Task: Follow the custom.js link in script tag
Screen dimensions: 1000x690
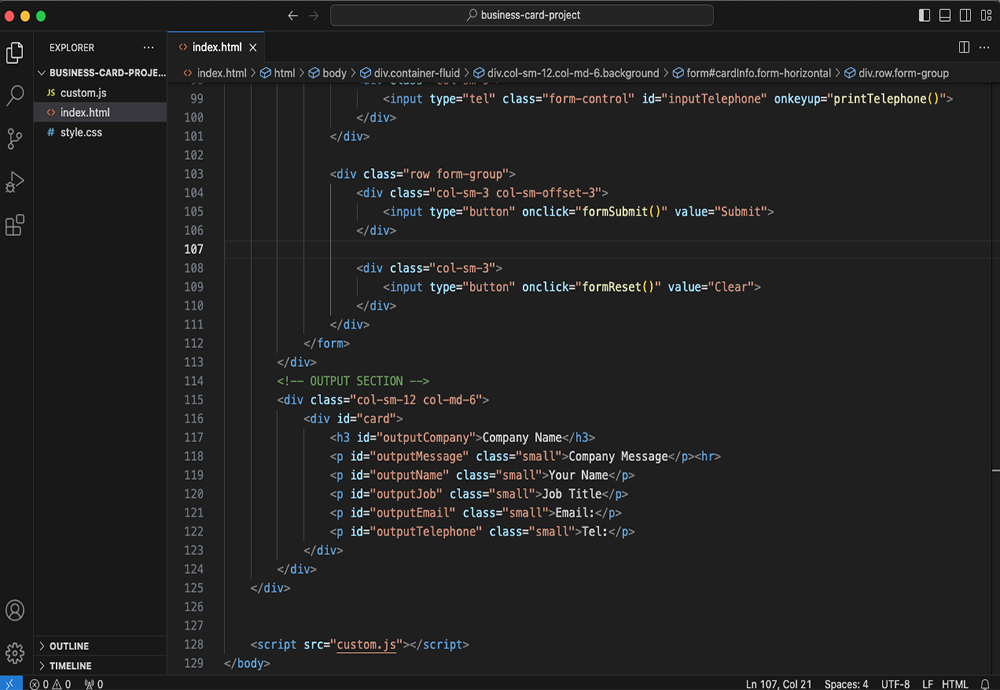Action: (x=366, y=644)
